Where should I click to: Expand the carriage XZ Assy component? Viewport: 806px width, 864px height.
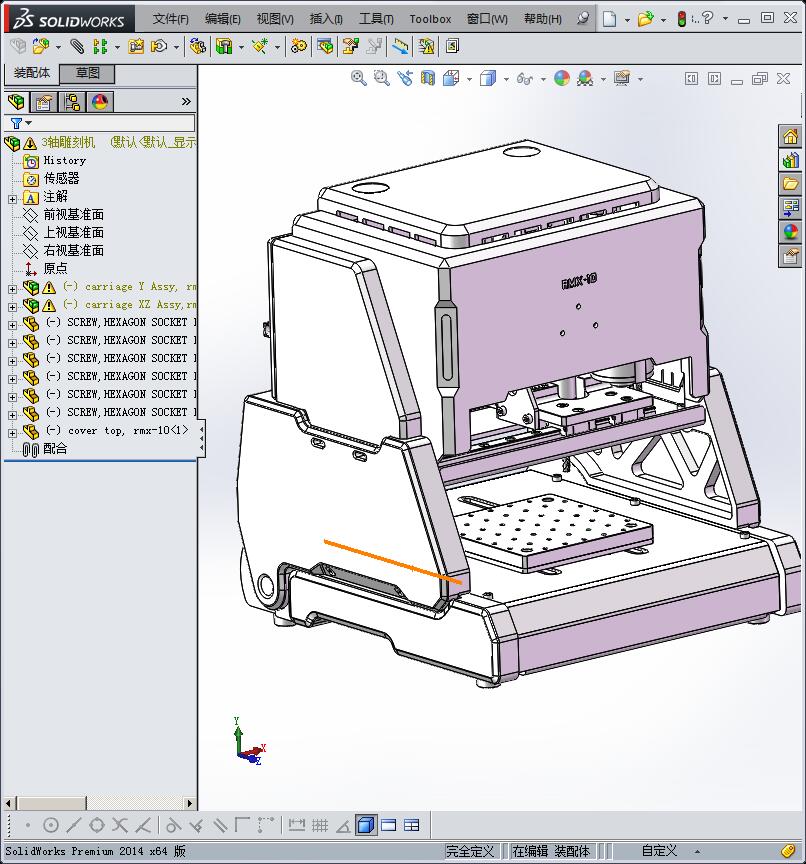click(12, 307)
